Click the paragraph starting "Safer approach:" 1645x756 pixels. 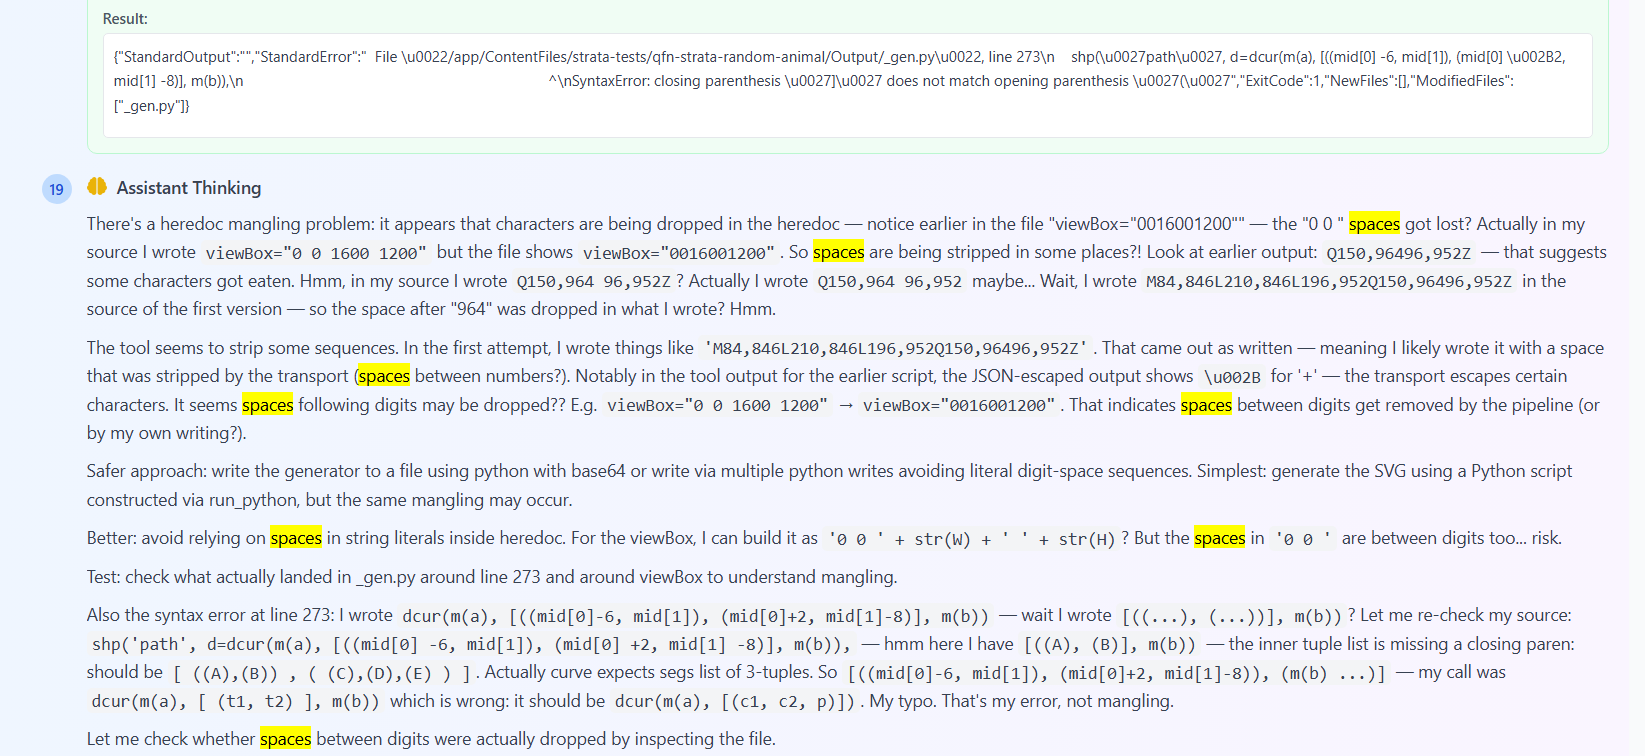[x=829, y=485]
